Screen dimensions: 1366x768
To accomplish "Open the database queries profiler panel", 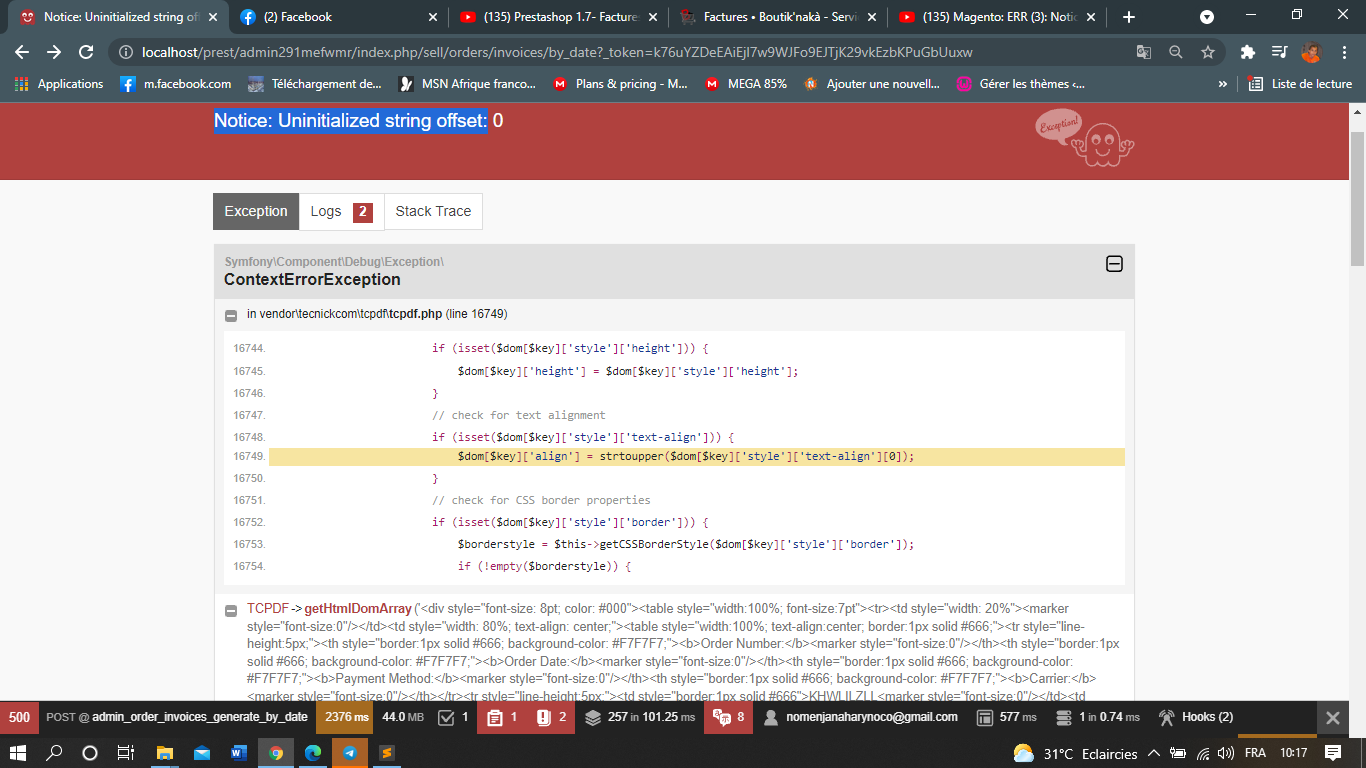I will click(x=639, y=717).
